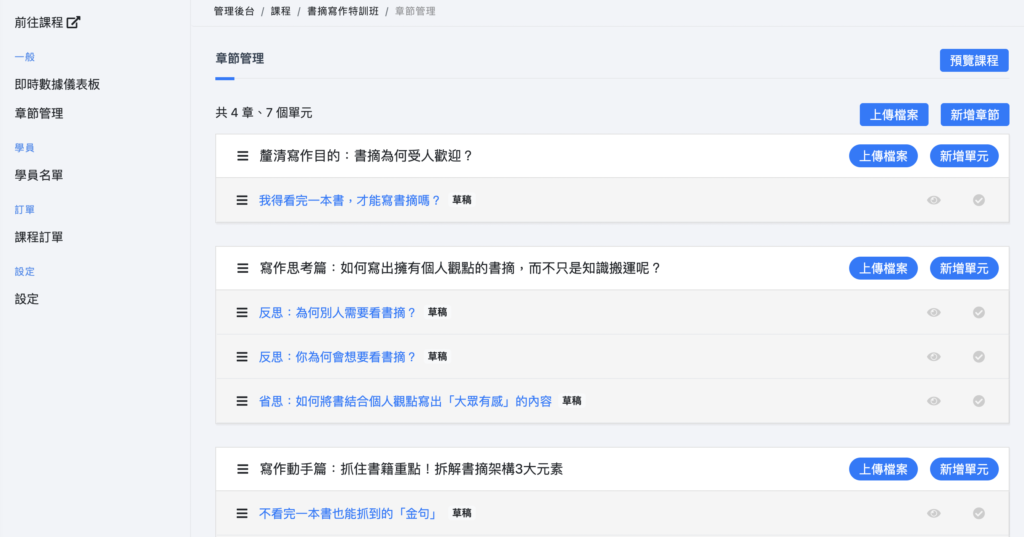
Task: Click drag handle for unit 反思：為何別人需要看書摘
Action: point(242,312)
